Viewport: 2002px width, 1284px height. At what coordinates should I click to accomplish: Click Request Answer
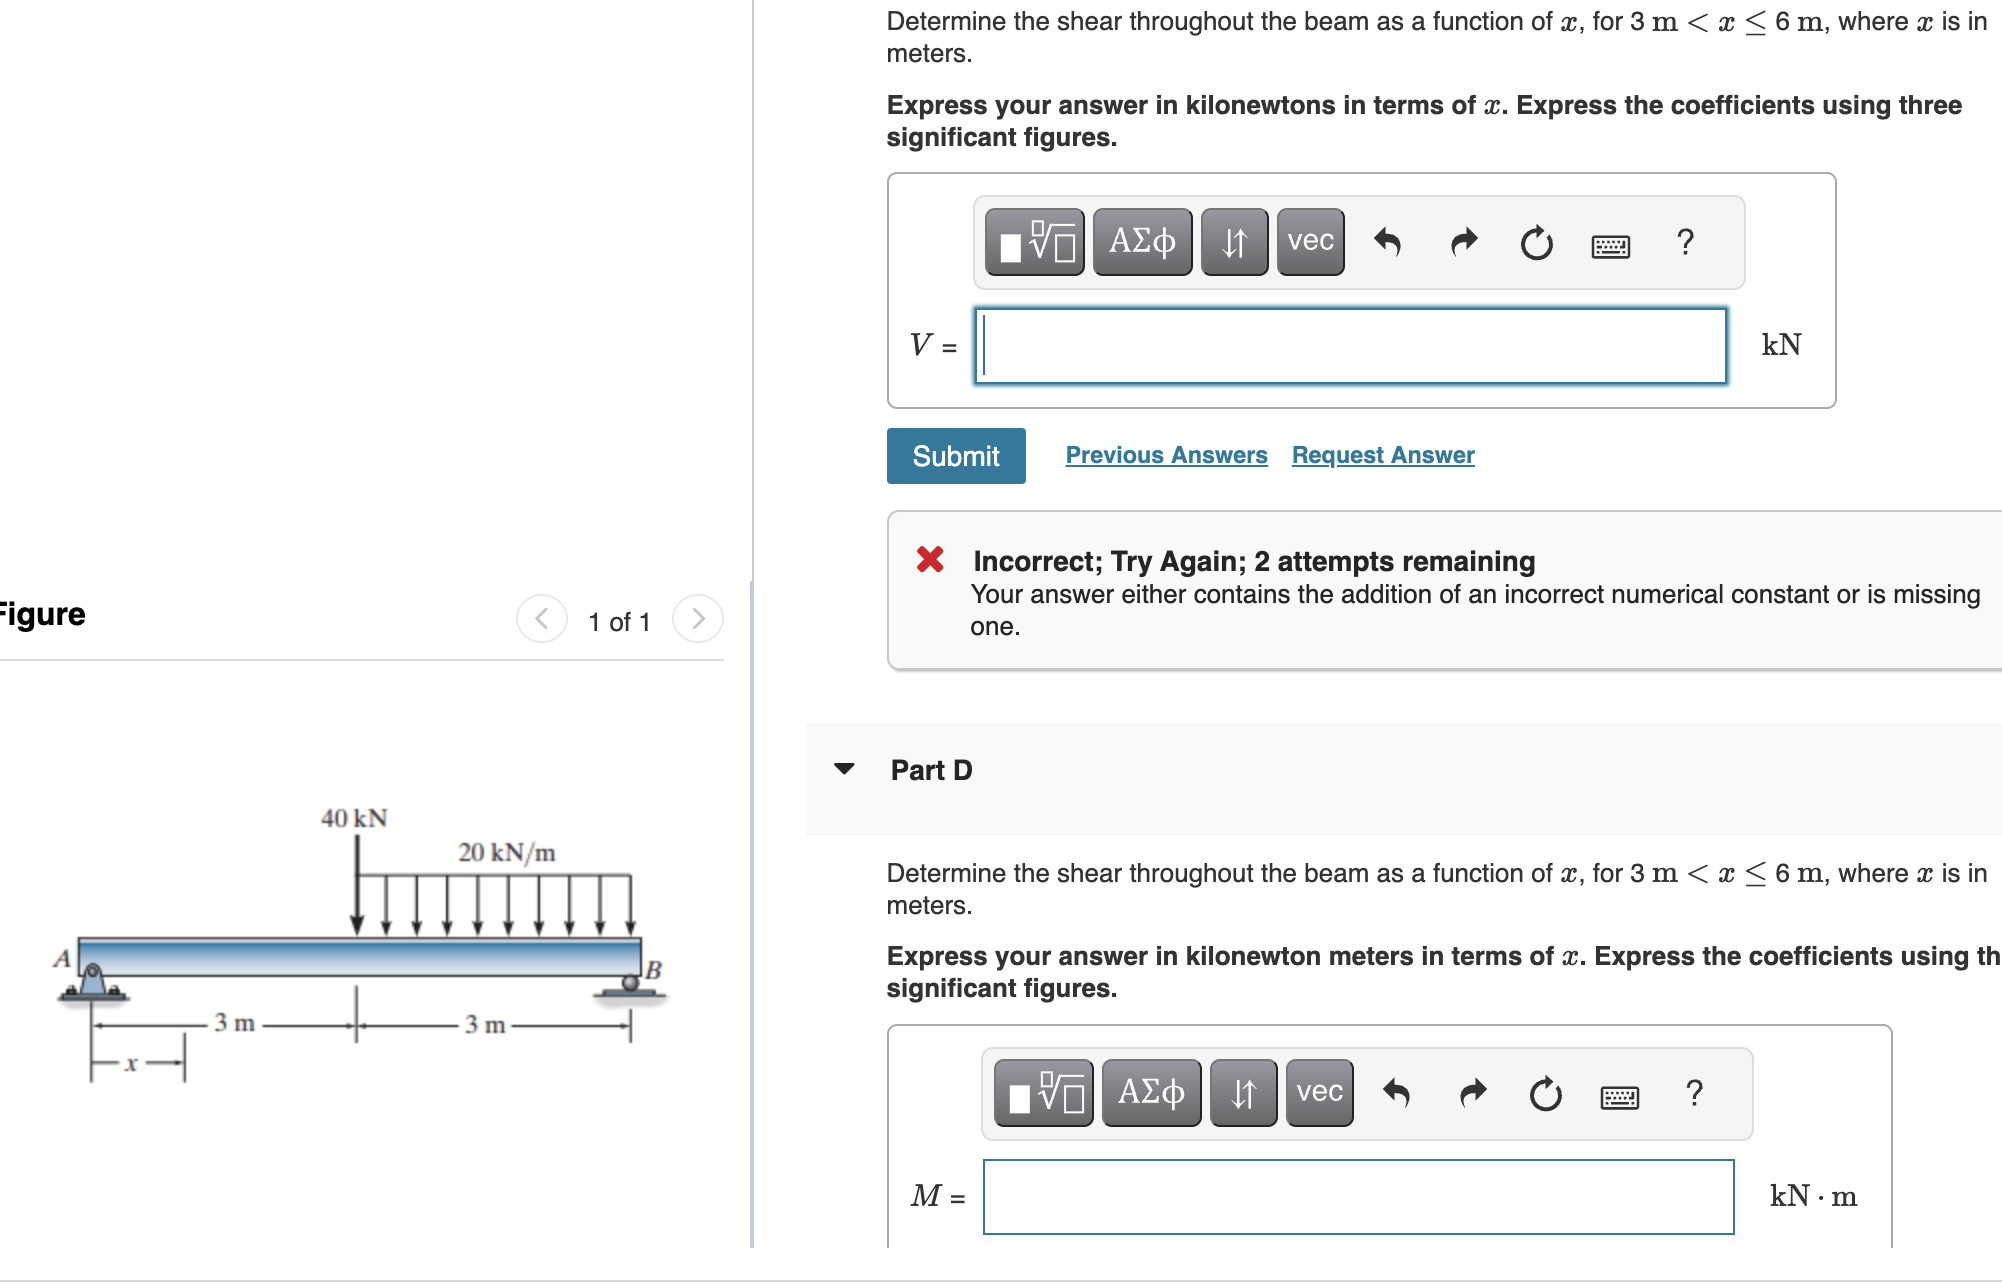click(1382, 455)
